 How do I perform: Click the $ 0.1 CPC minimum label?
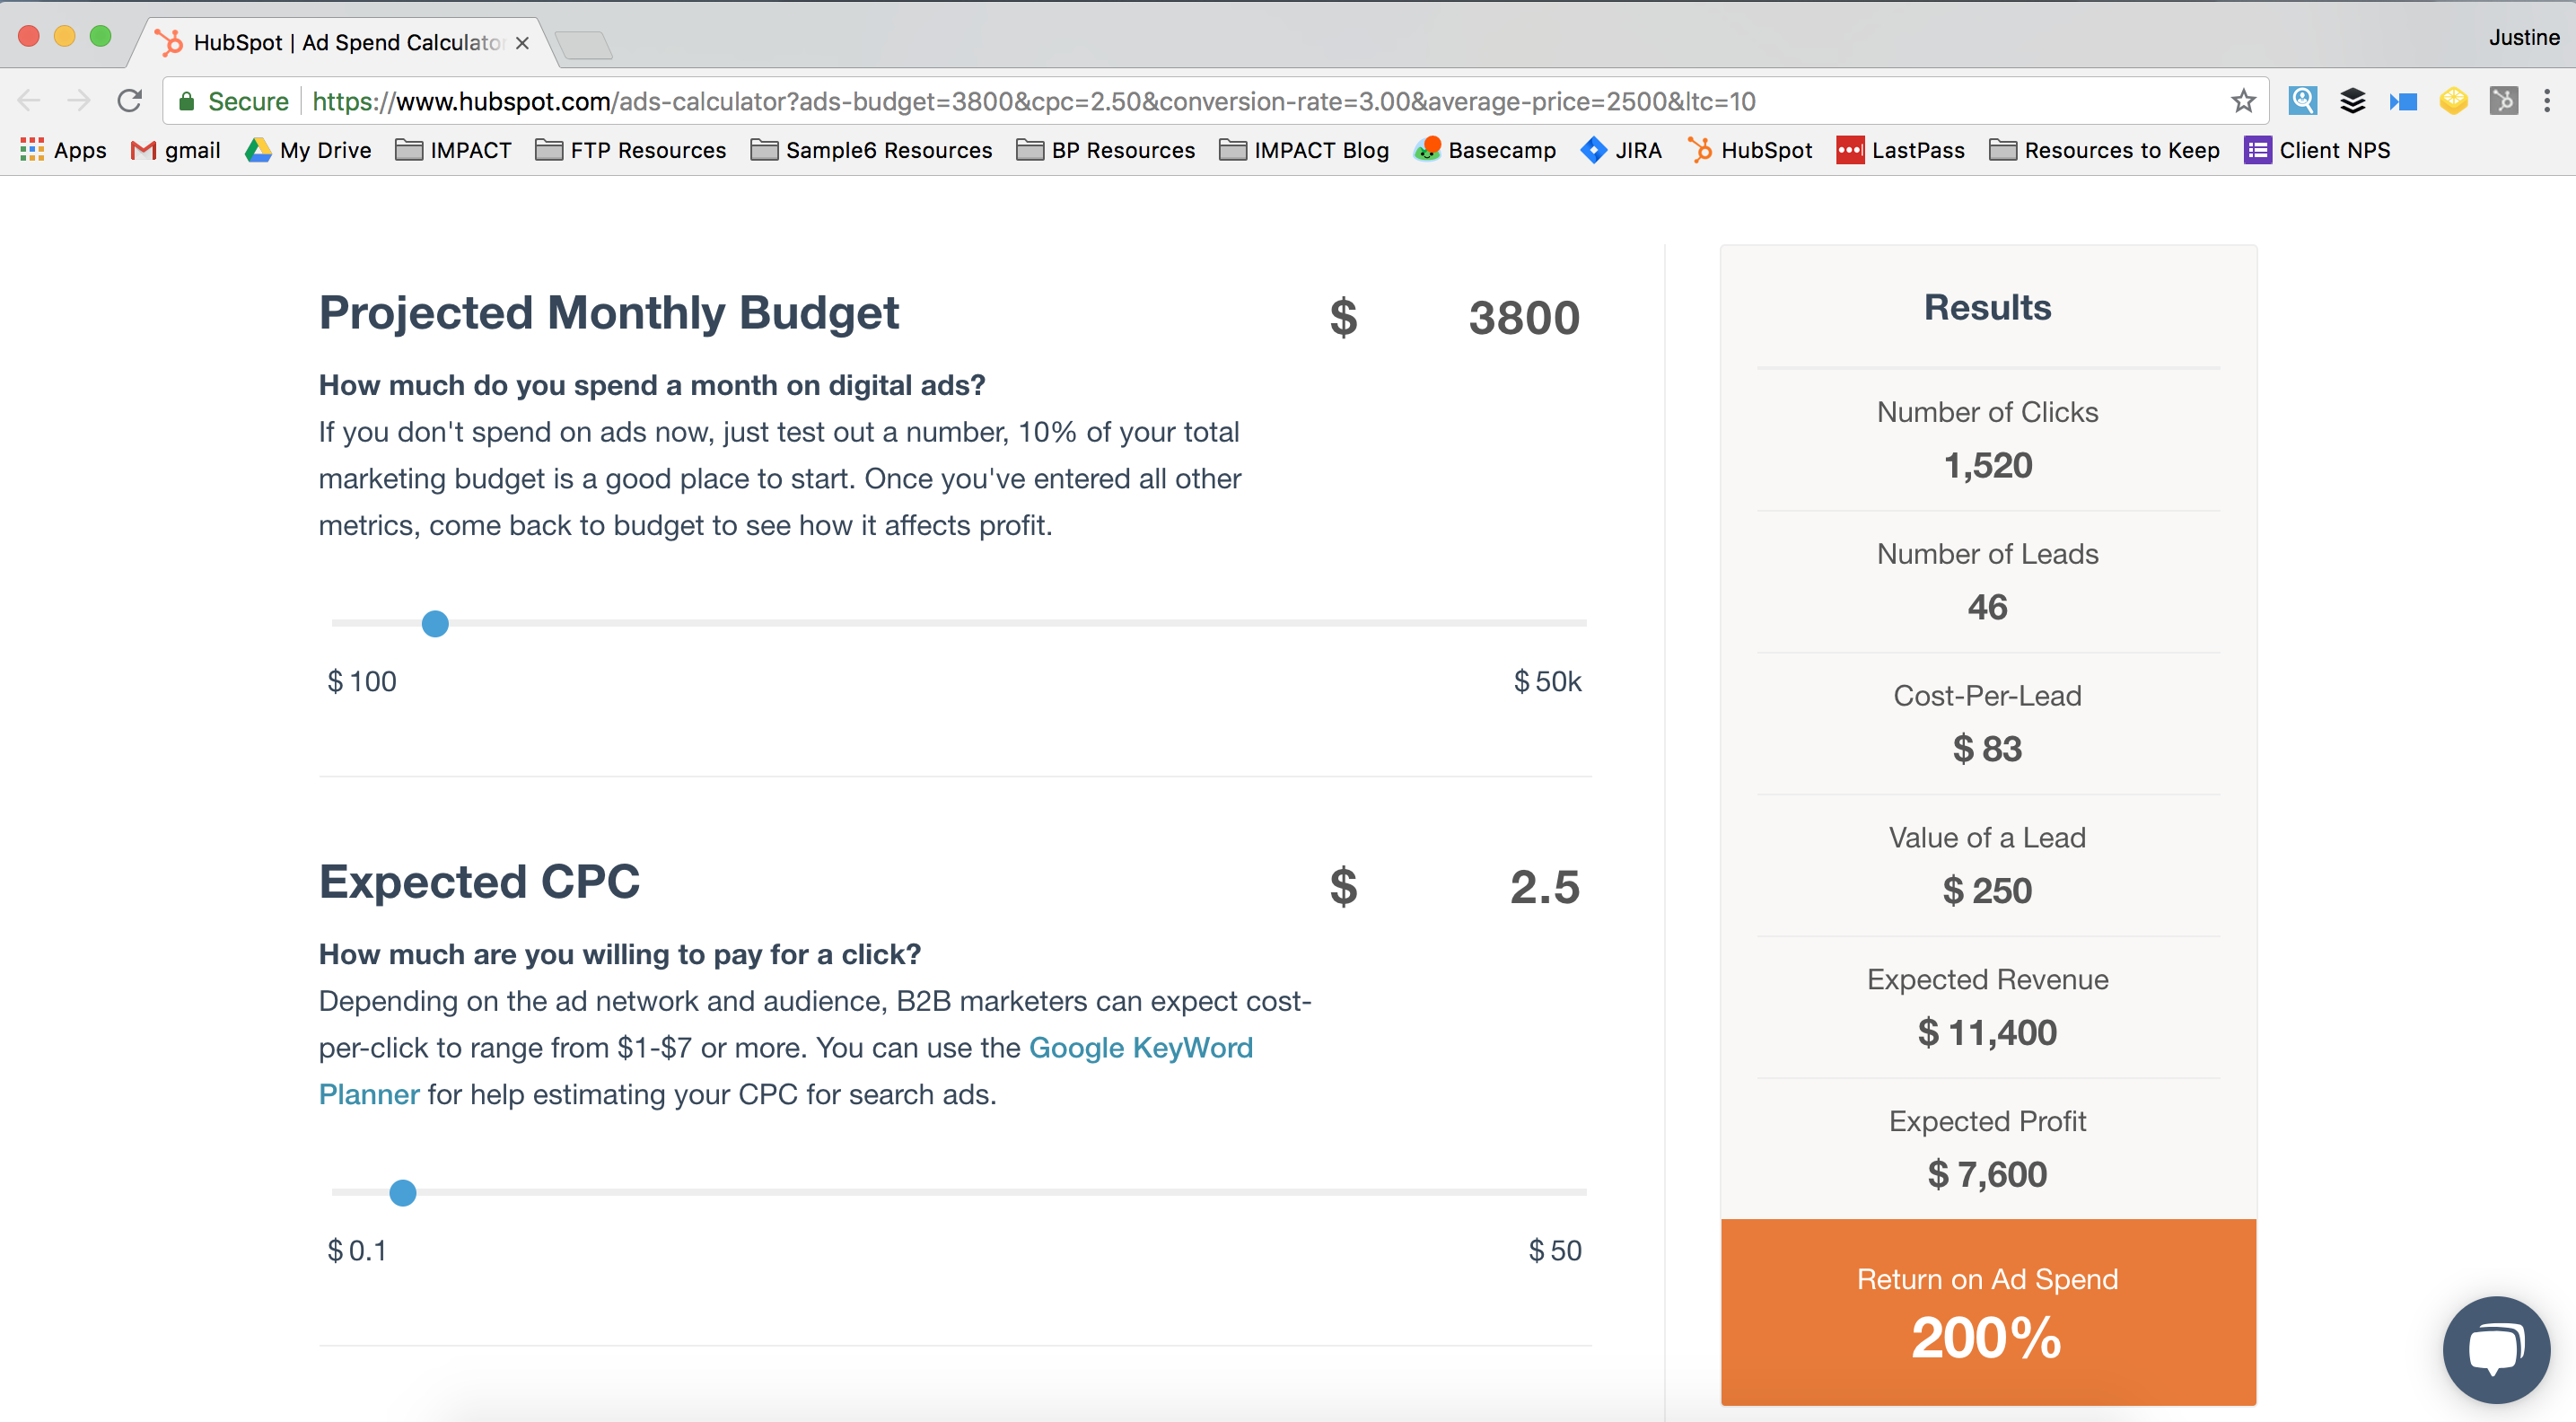coord(357,1251)
